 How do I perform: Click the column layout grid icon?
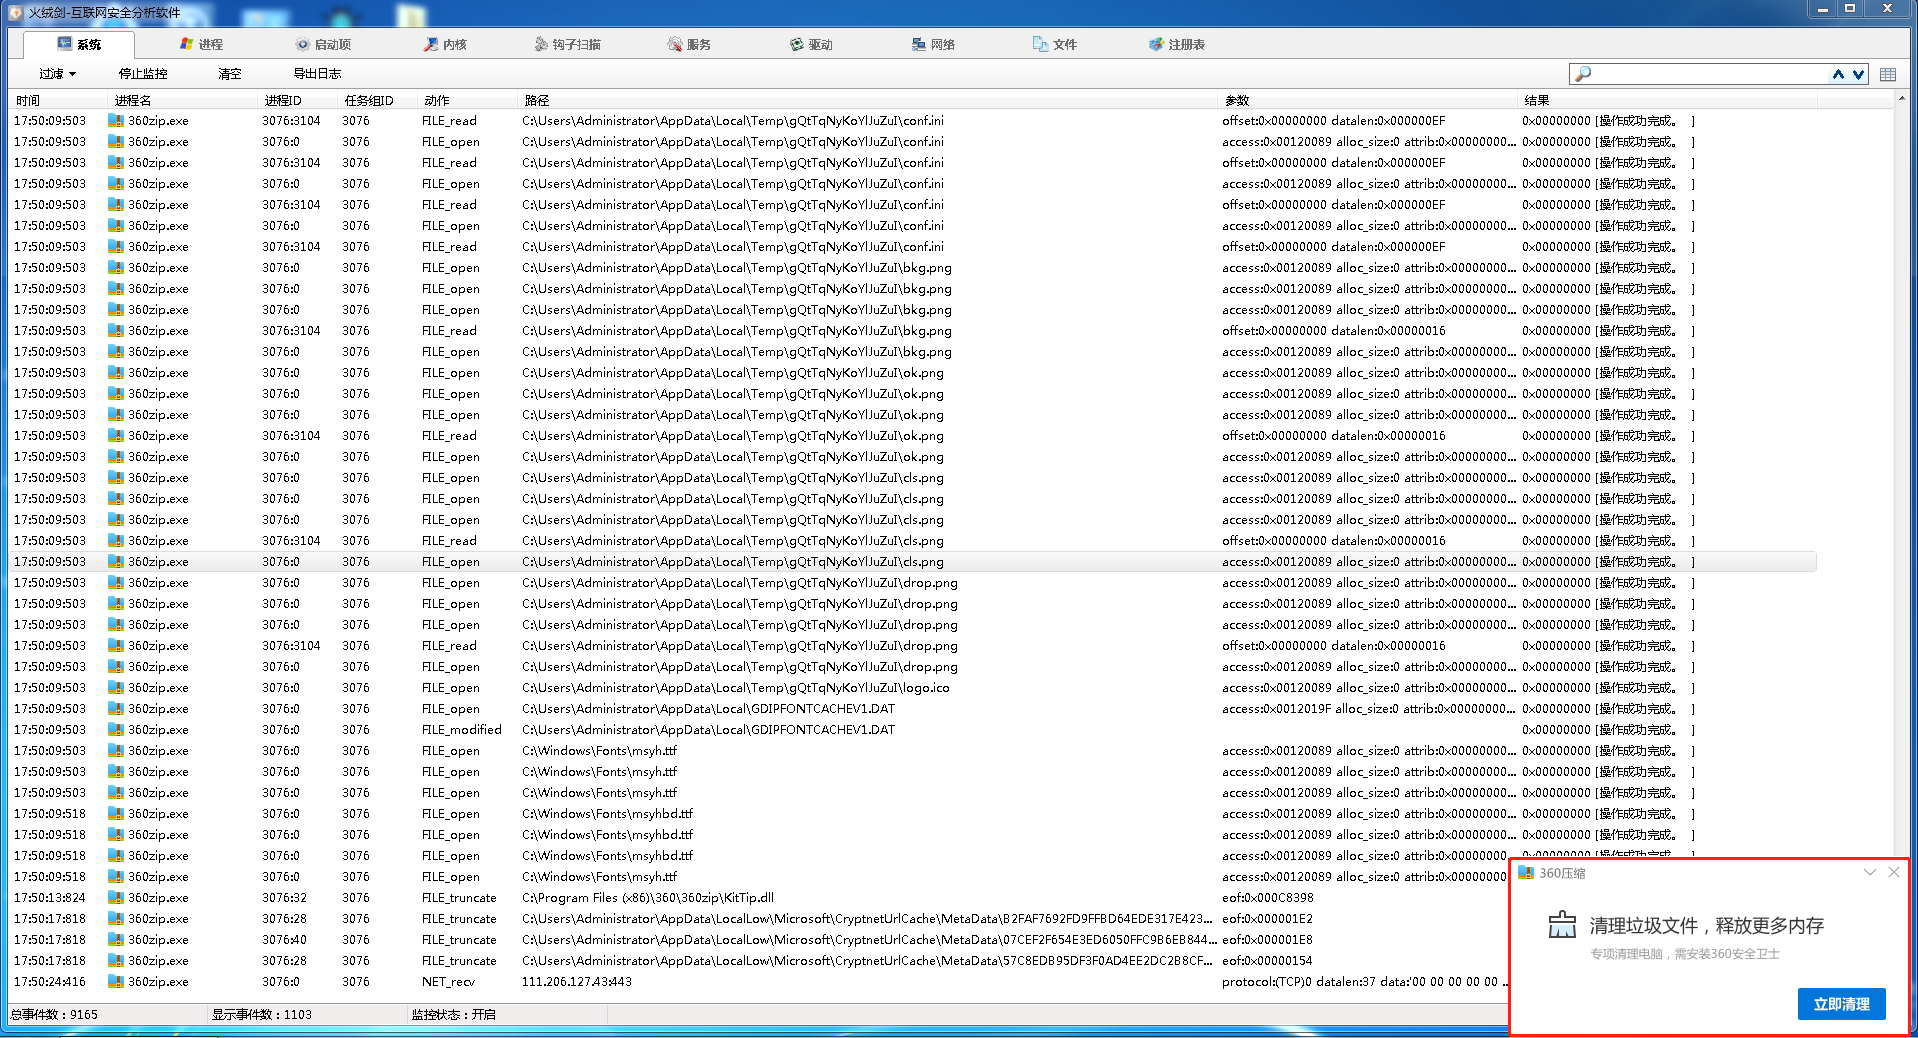[1887, 74]
